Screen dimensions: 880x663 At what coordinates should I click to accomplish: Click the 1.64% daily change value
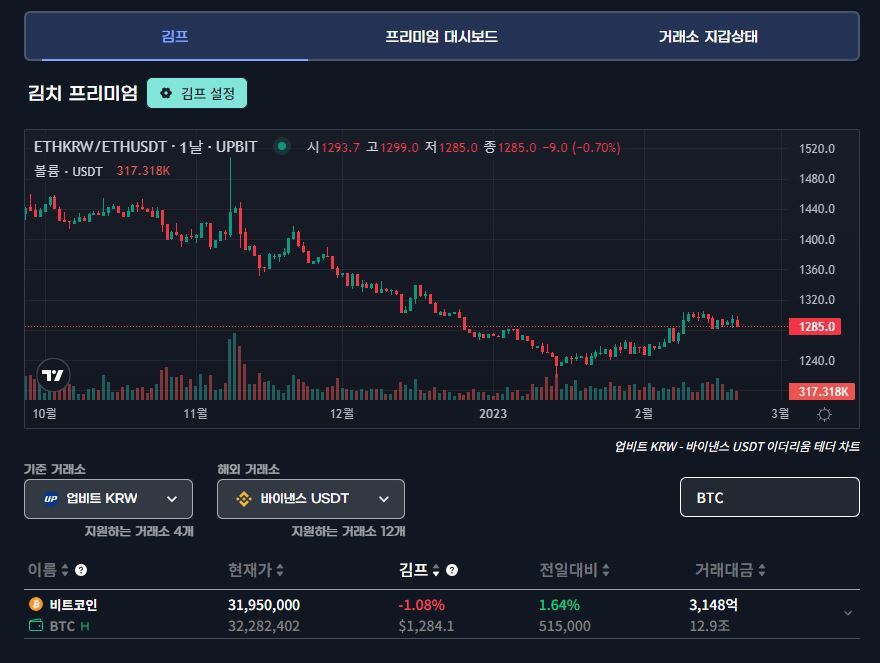559,605
